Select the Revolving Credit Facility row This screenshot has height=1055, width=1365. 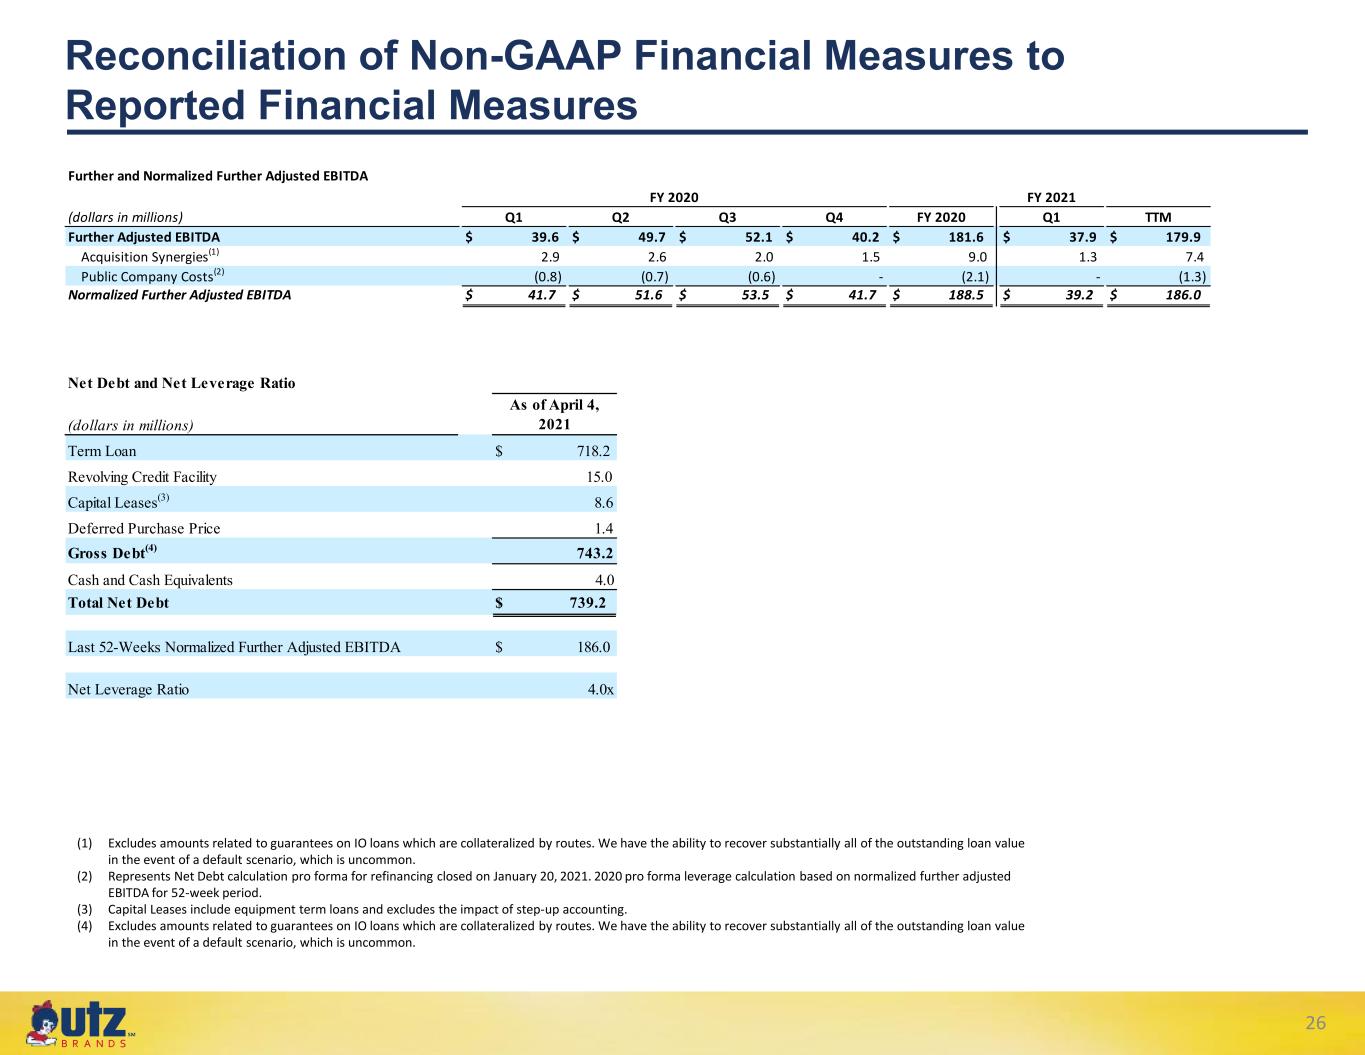[x=340, y=477]
